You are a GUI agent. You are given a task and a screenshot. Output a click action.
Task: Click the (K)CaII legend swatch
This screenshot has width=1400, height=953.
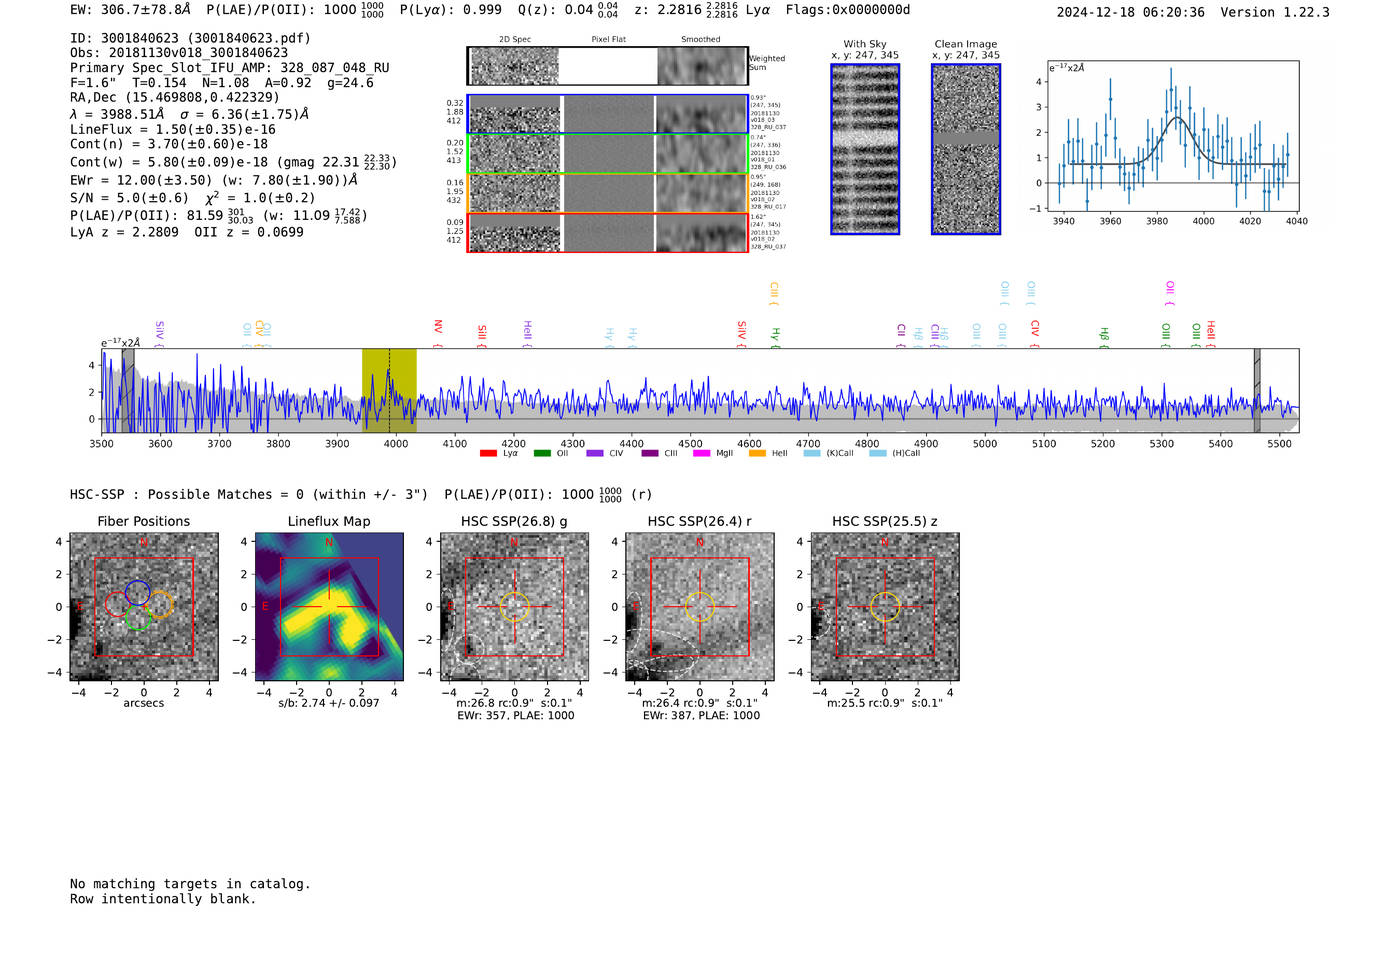pyautogui.click(x=812, y=453)
